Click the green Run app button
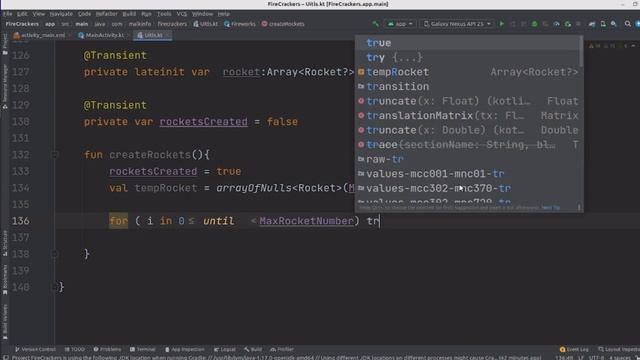 point(502,24)
